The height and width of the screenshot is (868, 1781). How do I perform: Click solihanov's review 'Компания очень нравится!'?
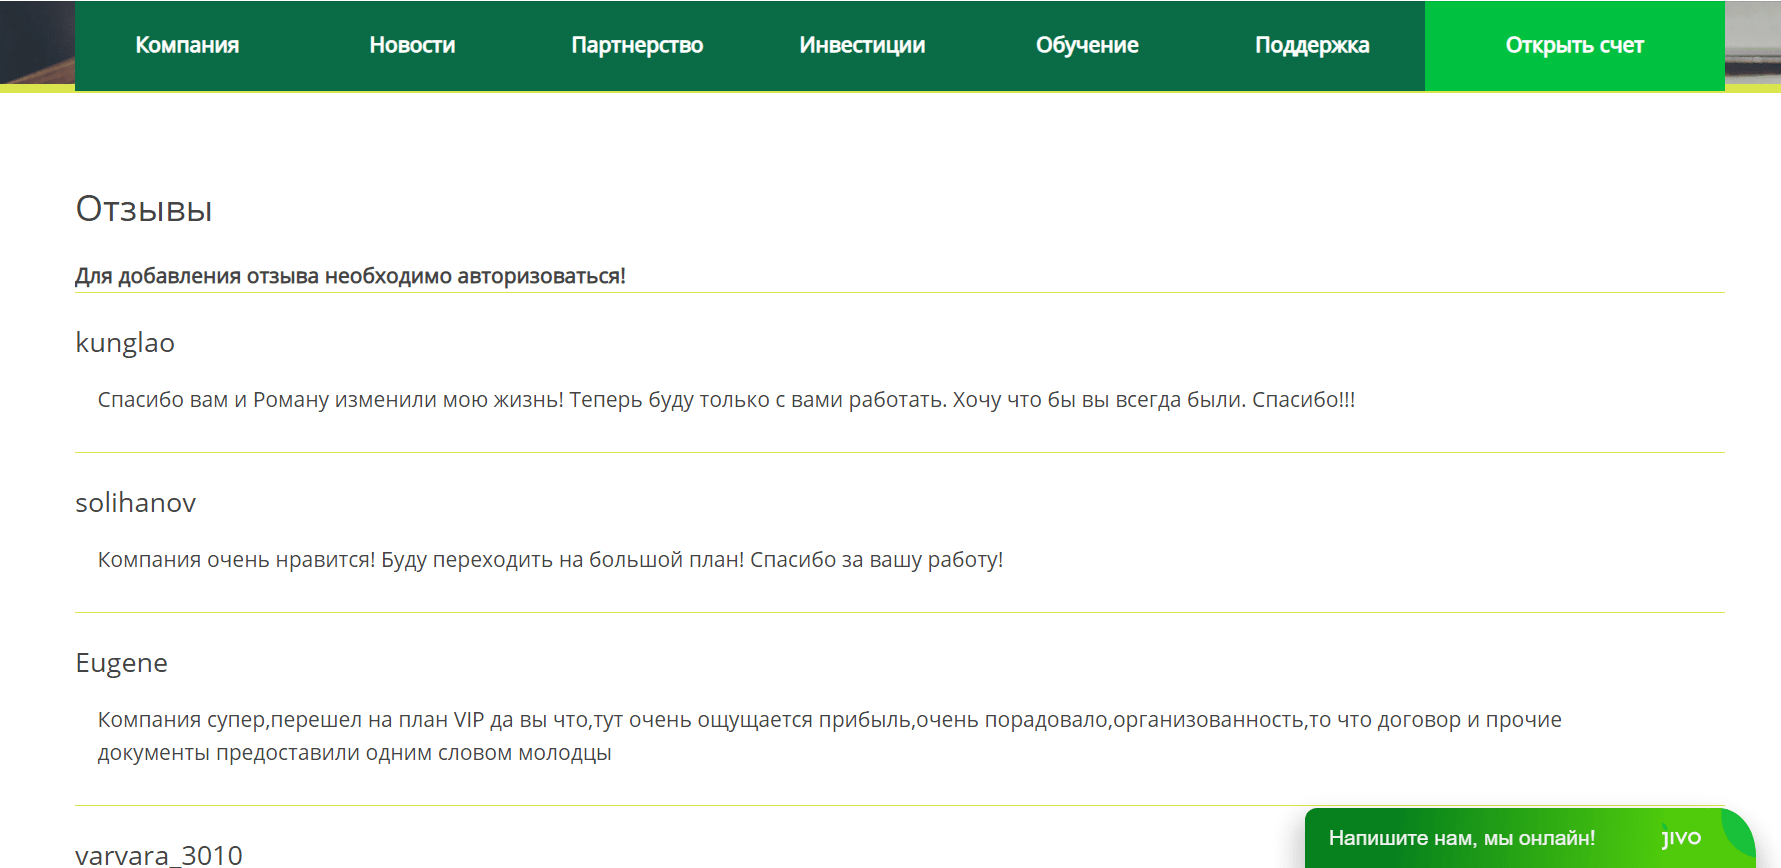coord(550,560)
